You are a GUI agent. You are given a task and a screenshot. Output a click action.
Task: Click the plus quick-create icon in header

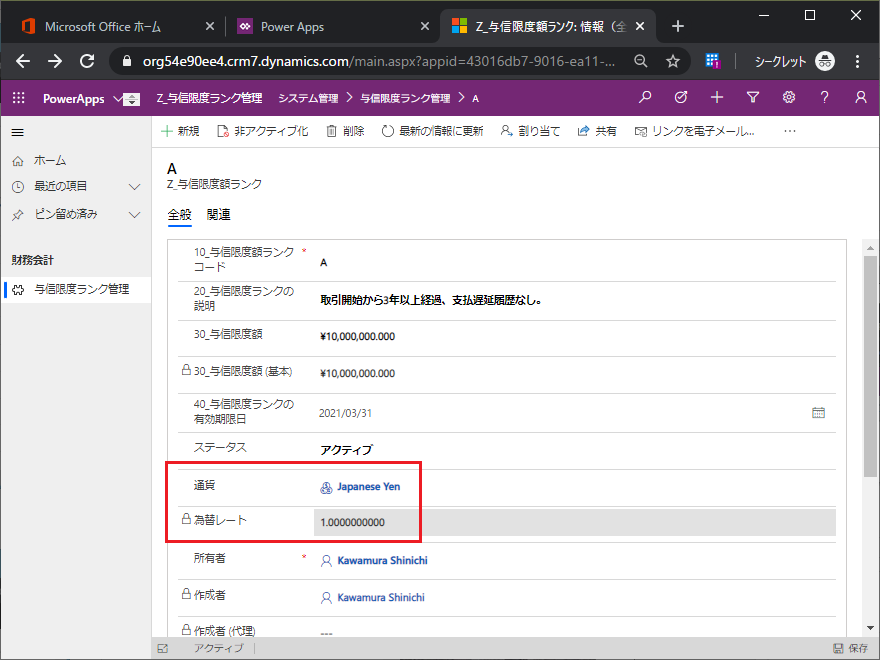717,98
